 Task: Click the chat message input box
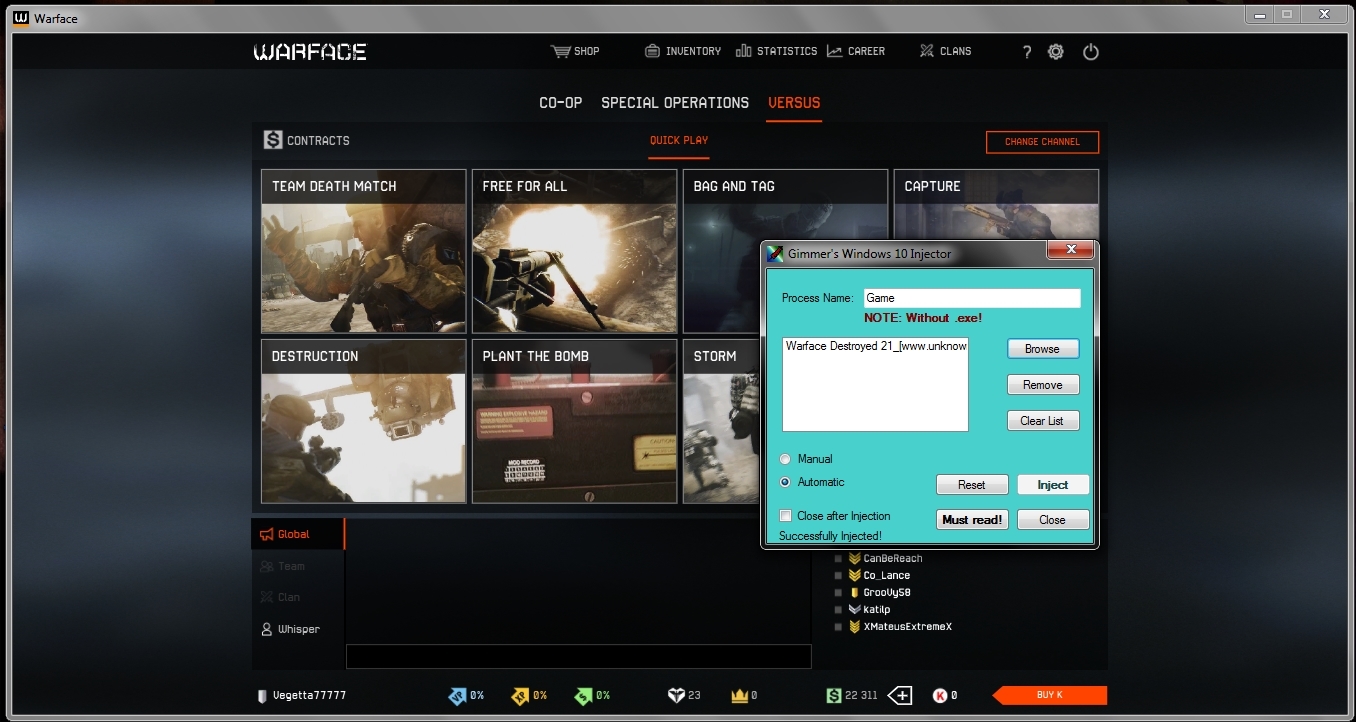pyautogui.click(x=578, y=656)
